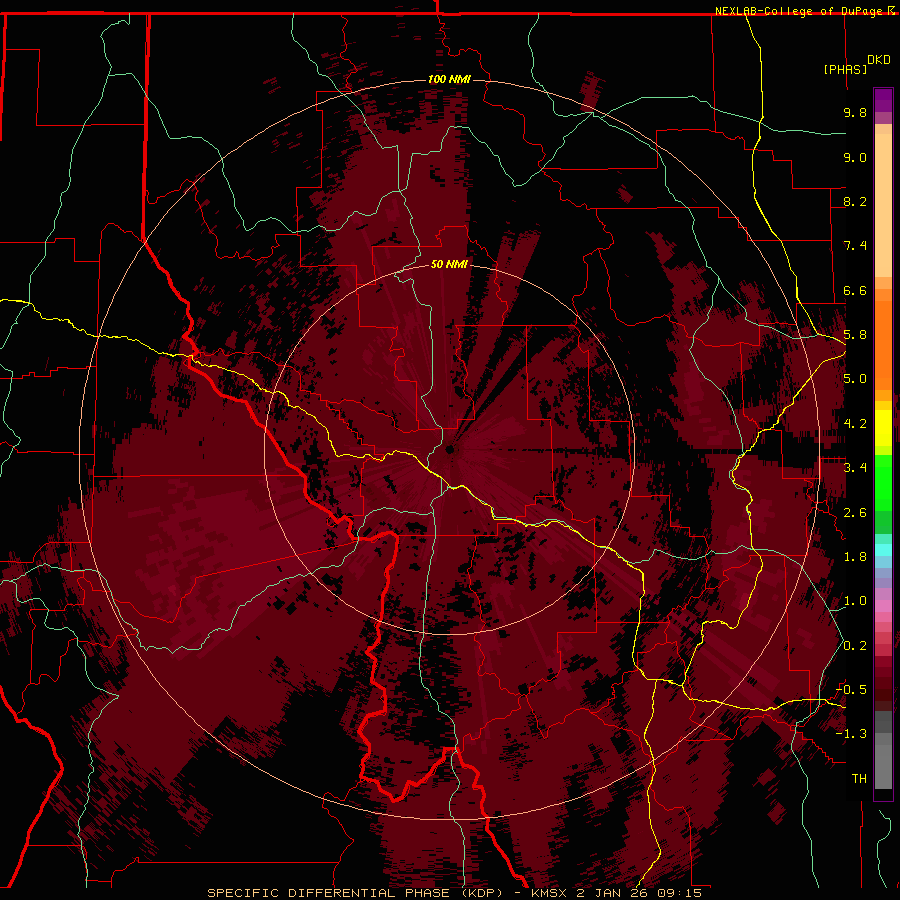Click the 7.4 scale value

855,246
